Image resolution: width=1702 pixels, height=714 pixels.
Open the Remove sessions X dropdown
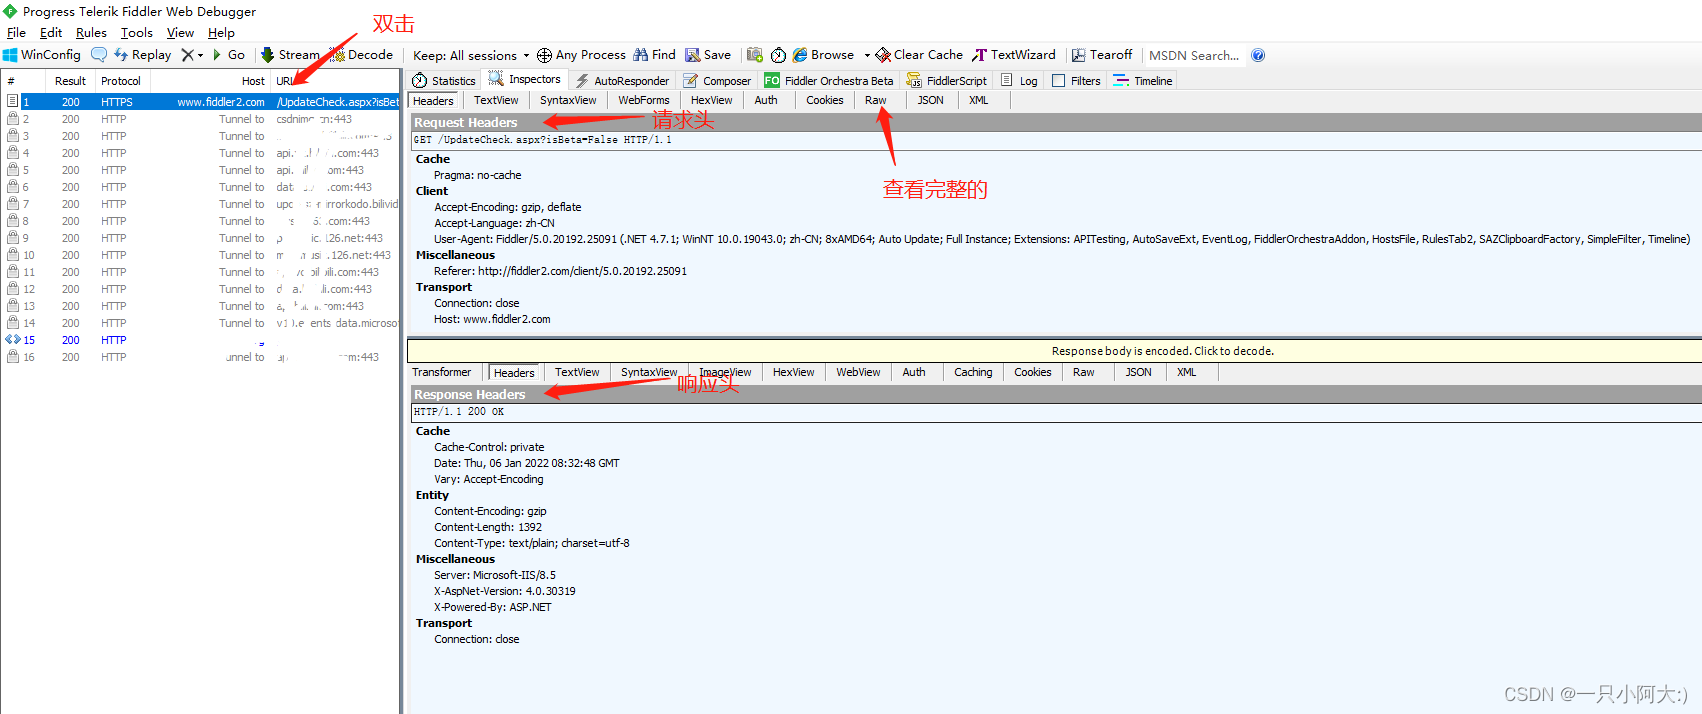click(192, 55)
